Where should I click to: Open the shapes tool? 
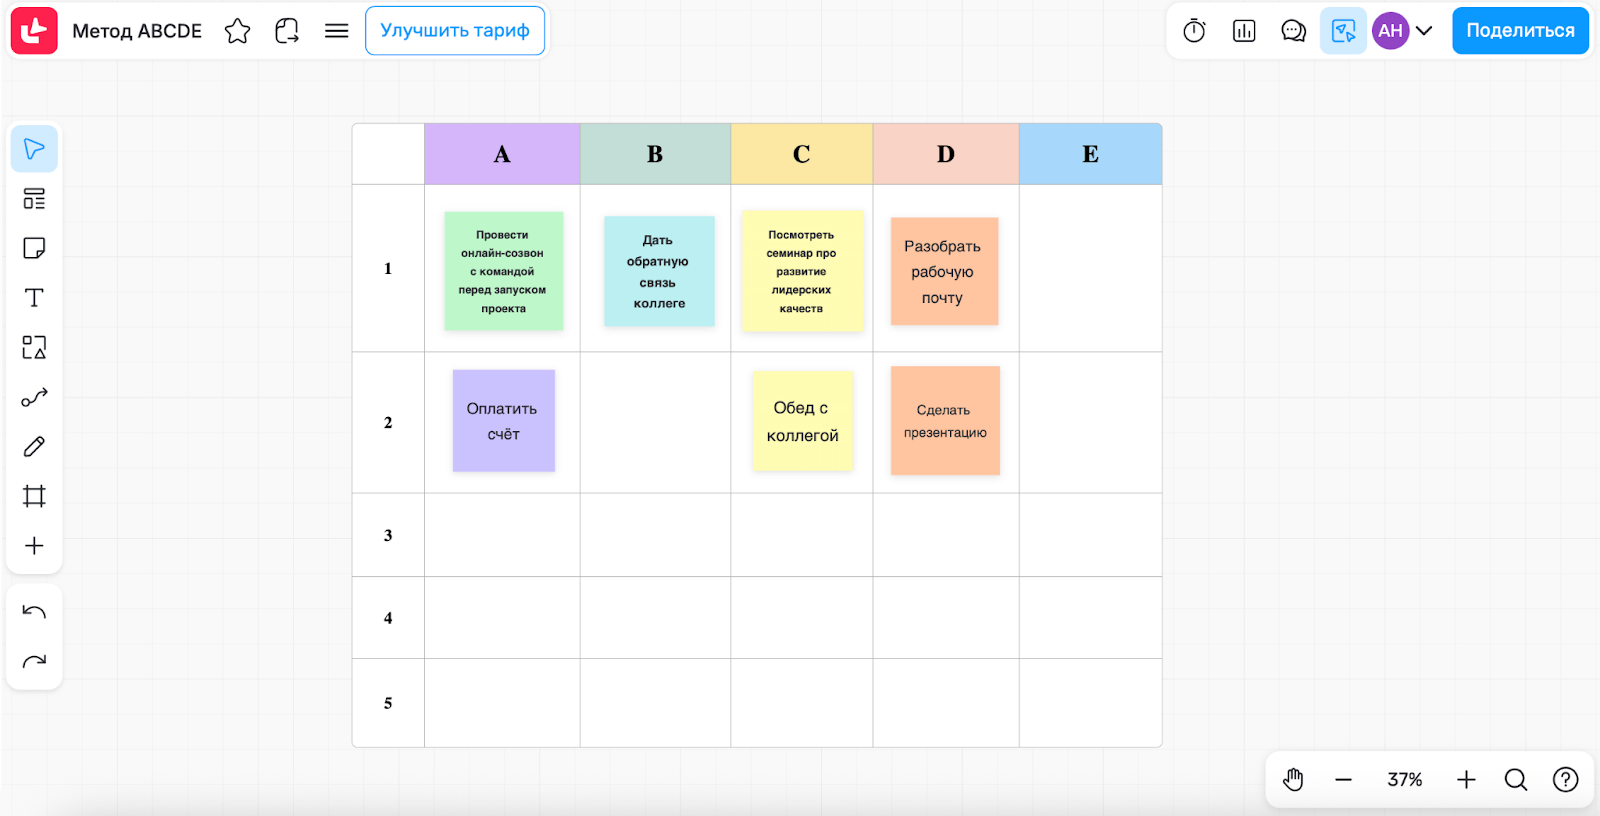pyautogui.click(x=34, y=347)
